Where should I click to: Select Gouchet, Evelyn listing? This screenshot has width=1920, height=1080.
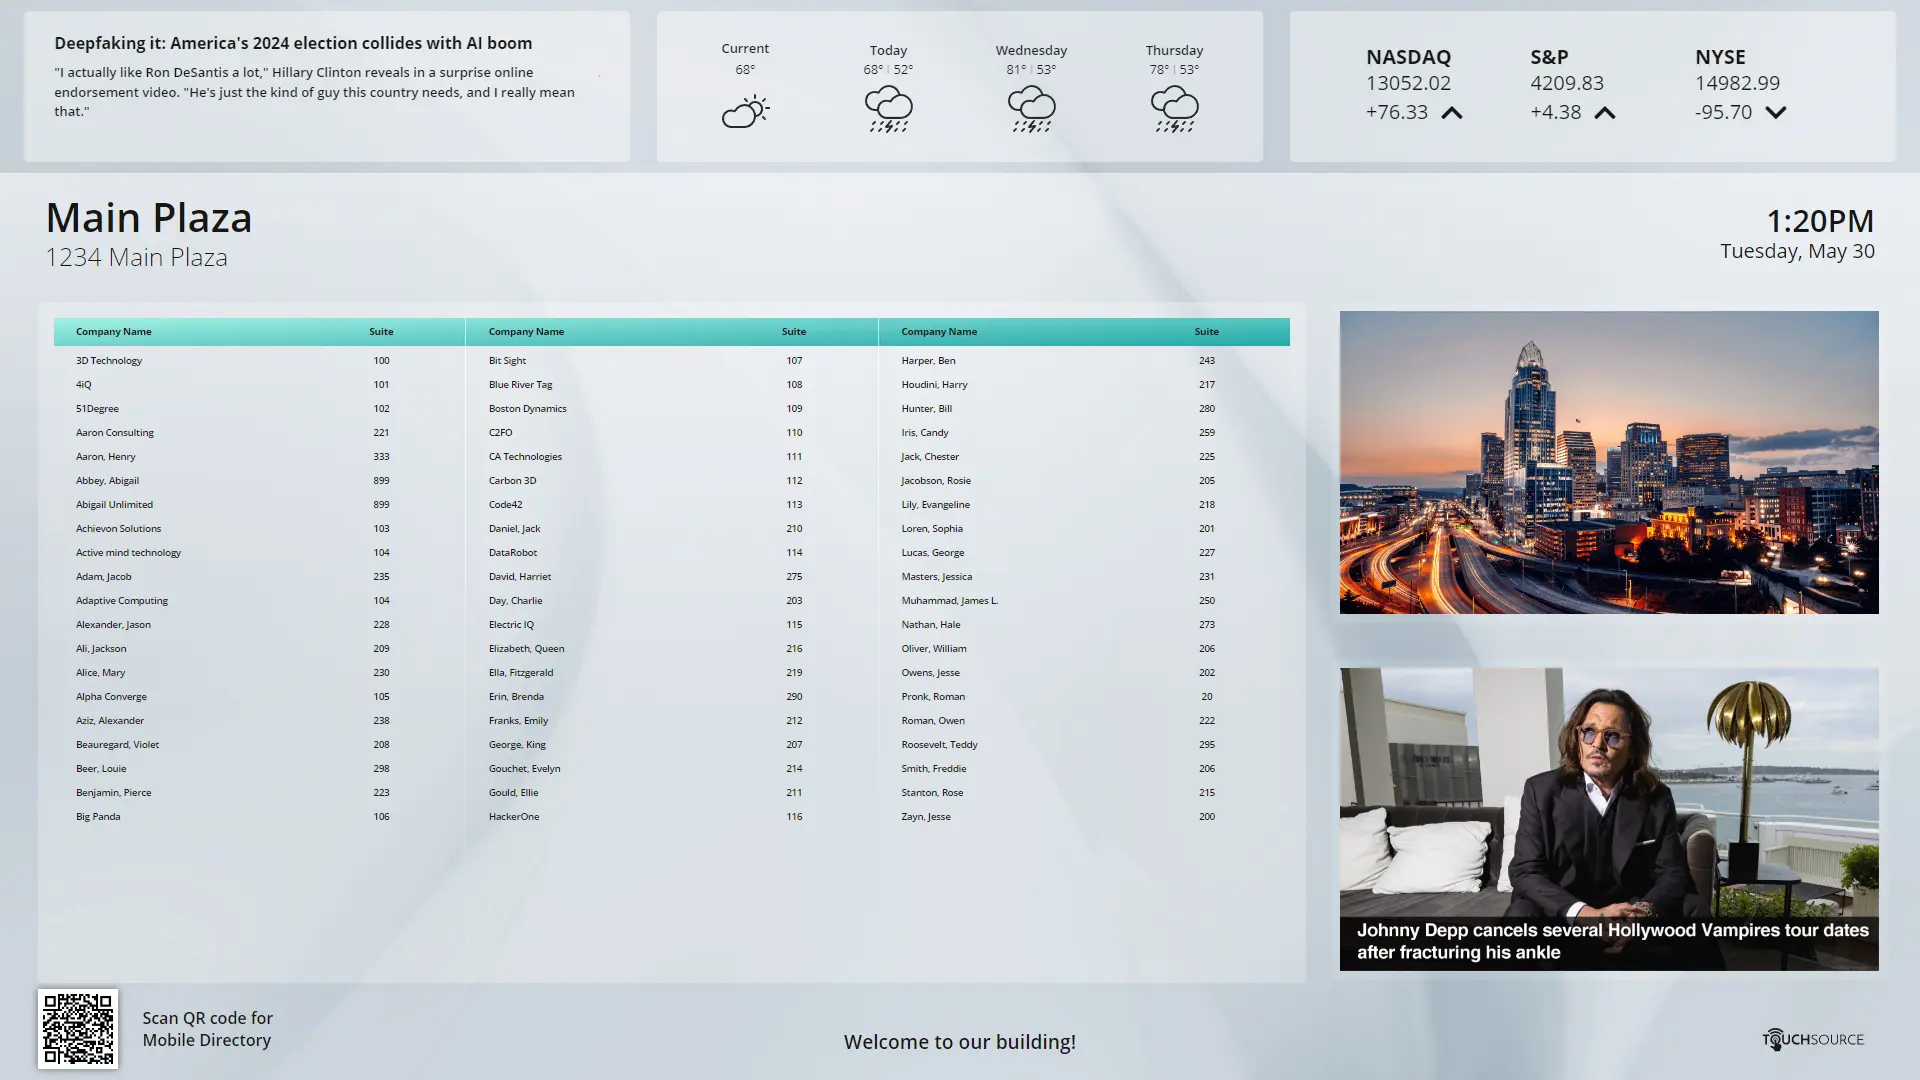(x=672, y=769)
